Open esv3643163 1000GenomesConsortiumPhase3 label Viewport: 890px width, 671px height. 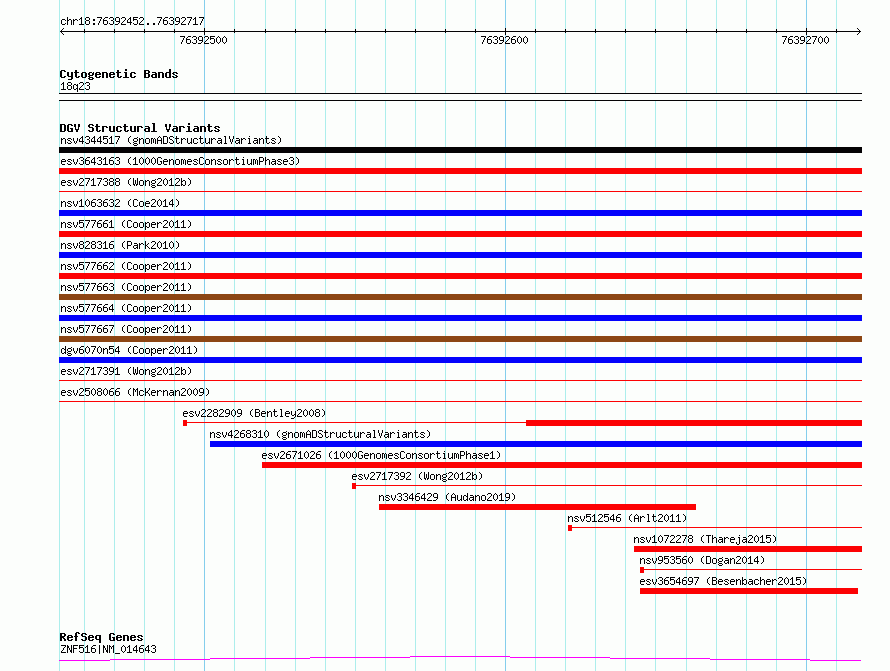click(x=180, y=161)
